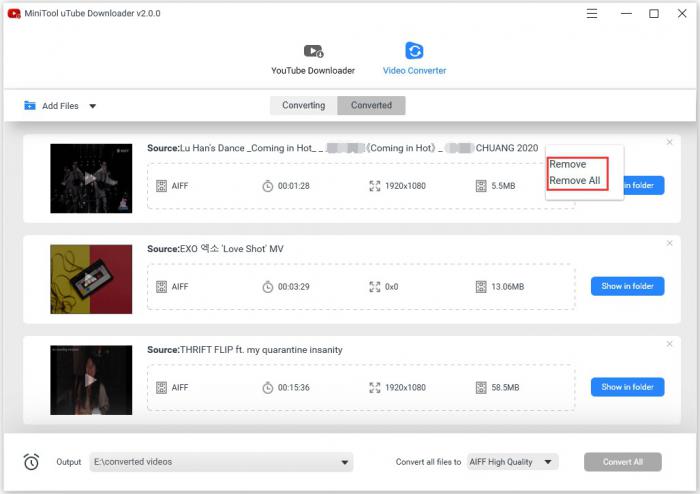Switch to the Converted tab
The width and height of the screenshot is (700, 494).
(371, 105)
